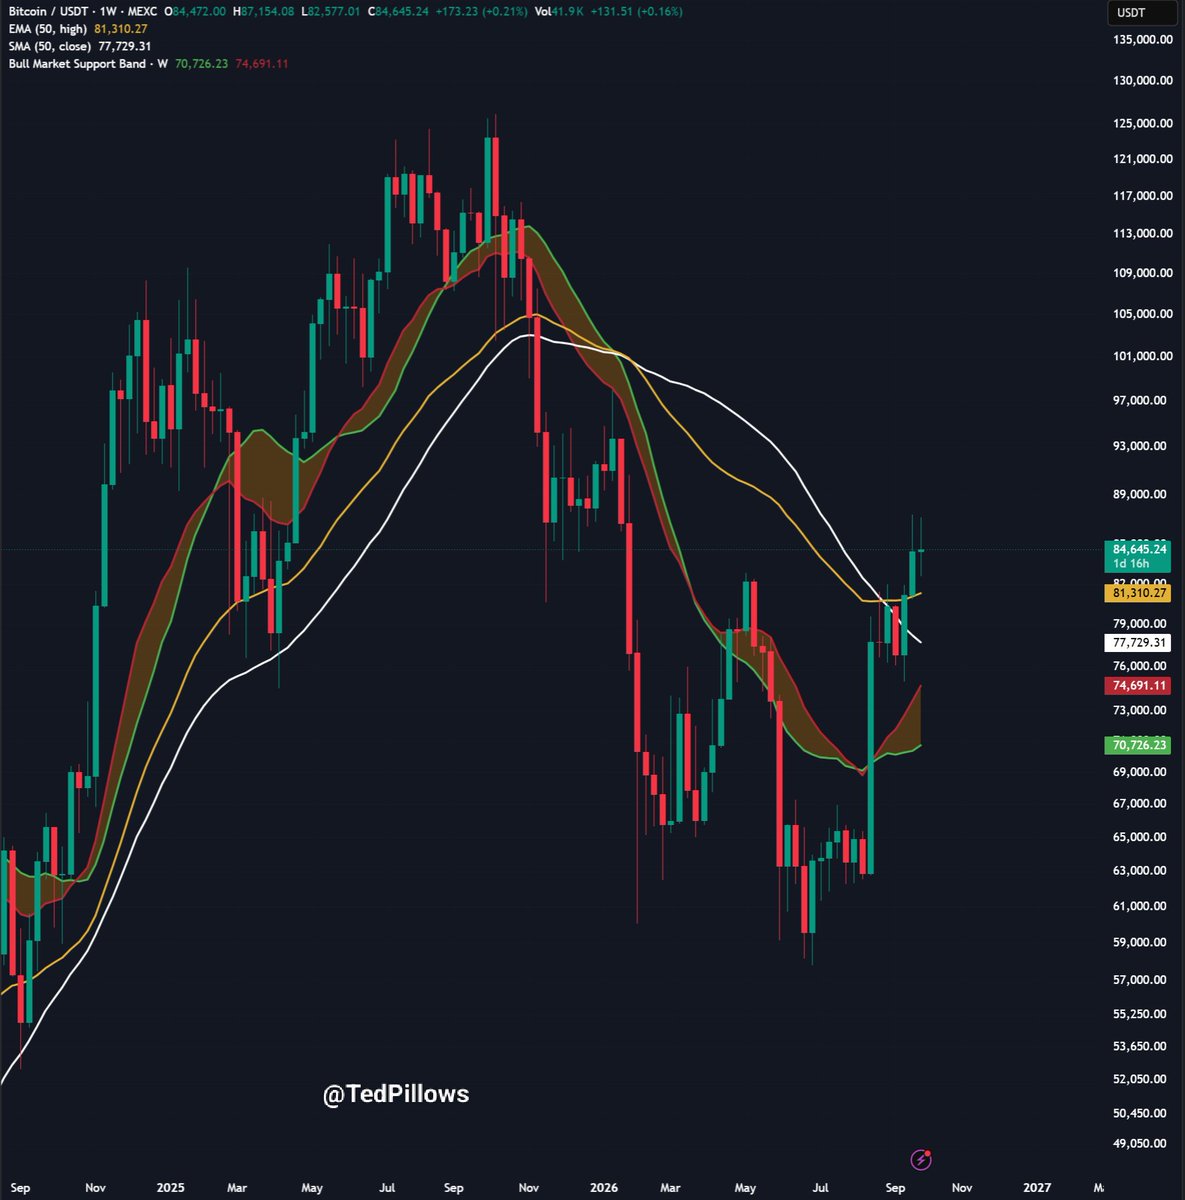Click the green 70,726.23 band price label
Viewport: 1185px width, 1200px height.
[x=1139, y=745]
